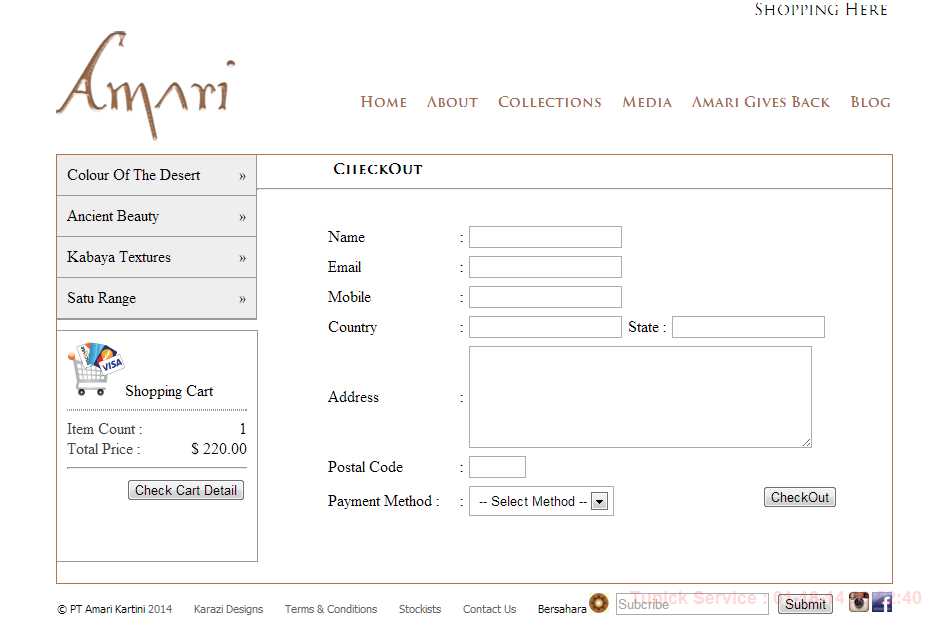Click the Amari logo

click(x=145, y=86)
